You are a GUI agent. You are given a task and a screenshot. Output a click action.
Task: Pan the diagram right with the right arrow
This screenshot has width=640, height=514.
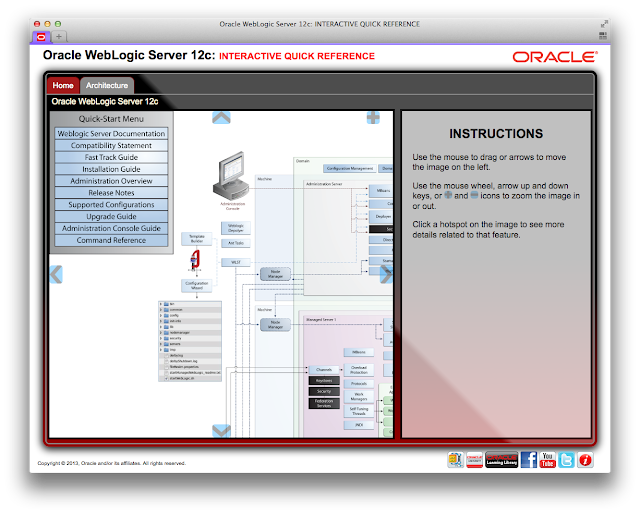click(386, 274)
